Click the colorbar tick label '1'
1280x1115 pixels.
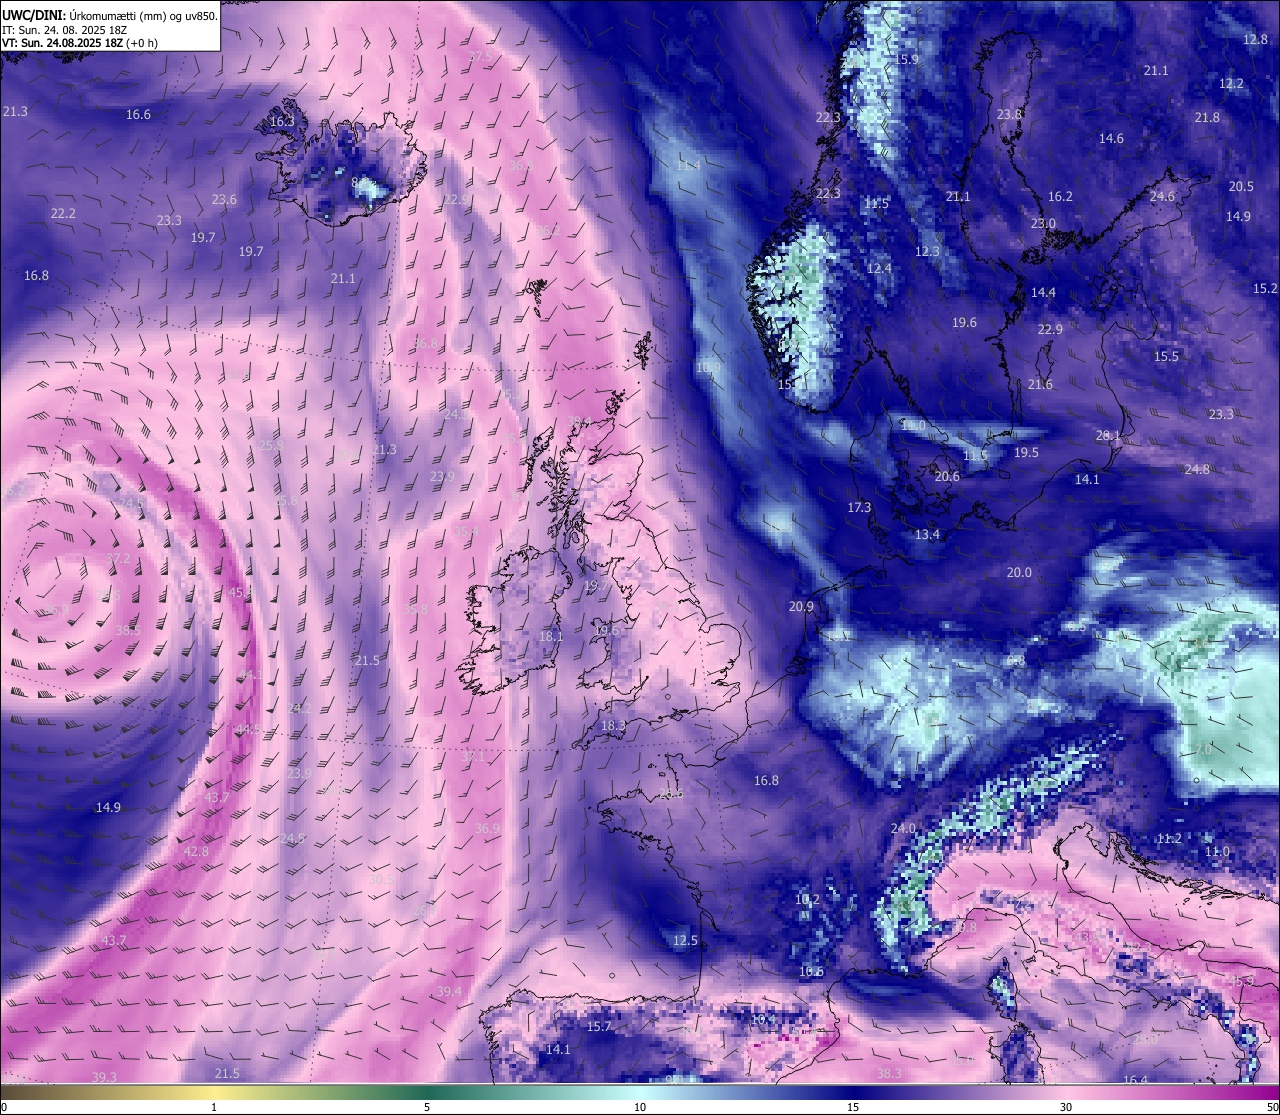click(214, 1107)
